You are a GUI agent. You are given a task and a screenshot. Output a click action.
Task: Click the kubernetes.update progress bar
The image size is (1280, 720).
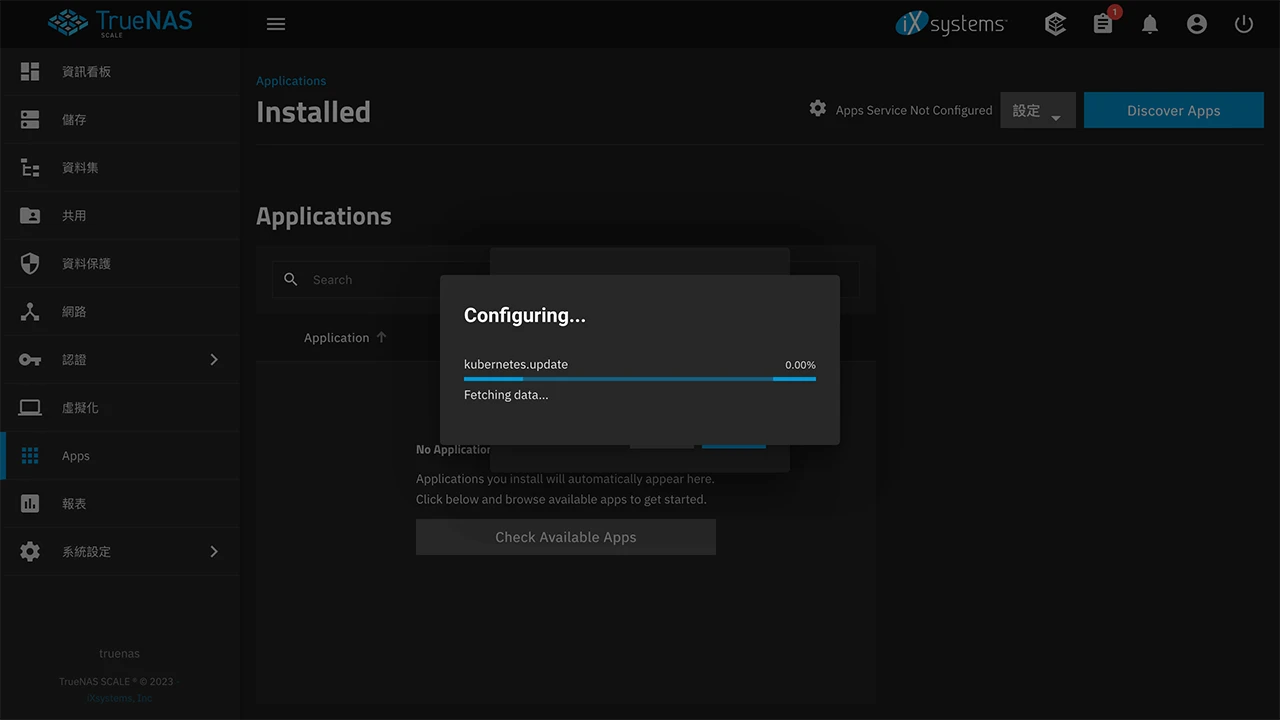click(640, 379)
